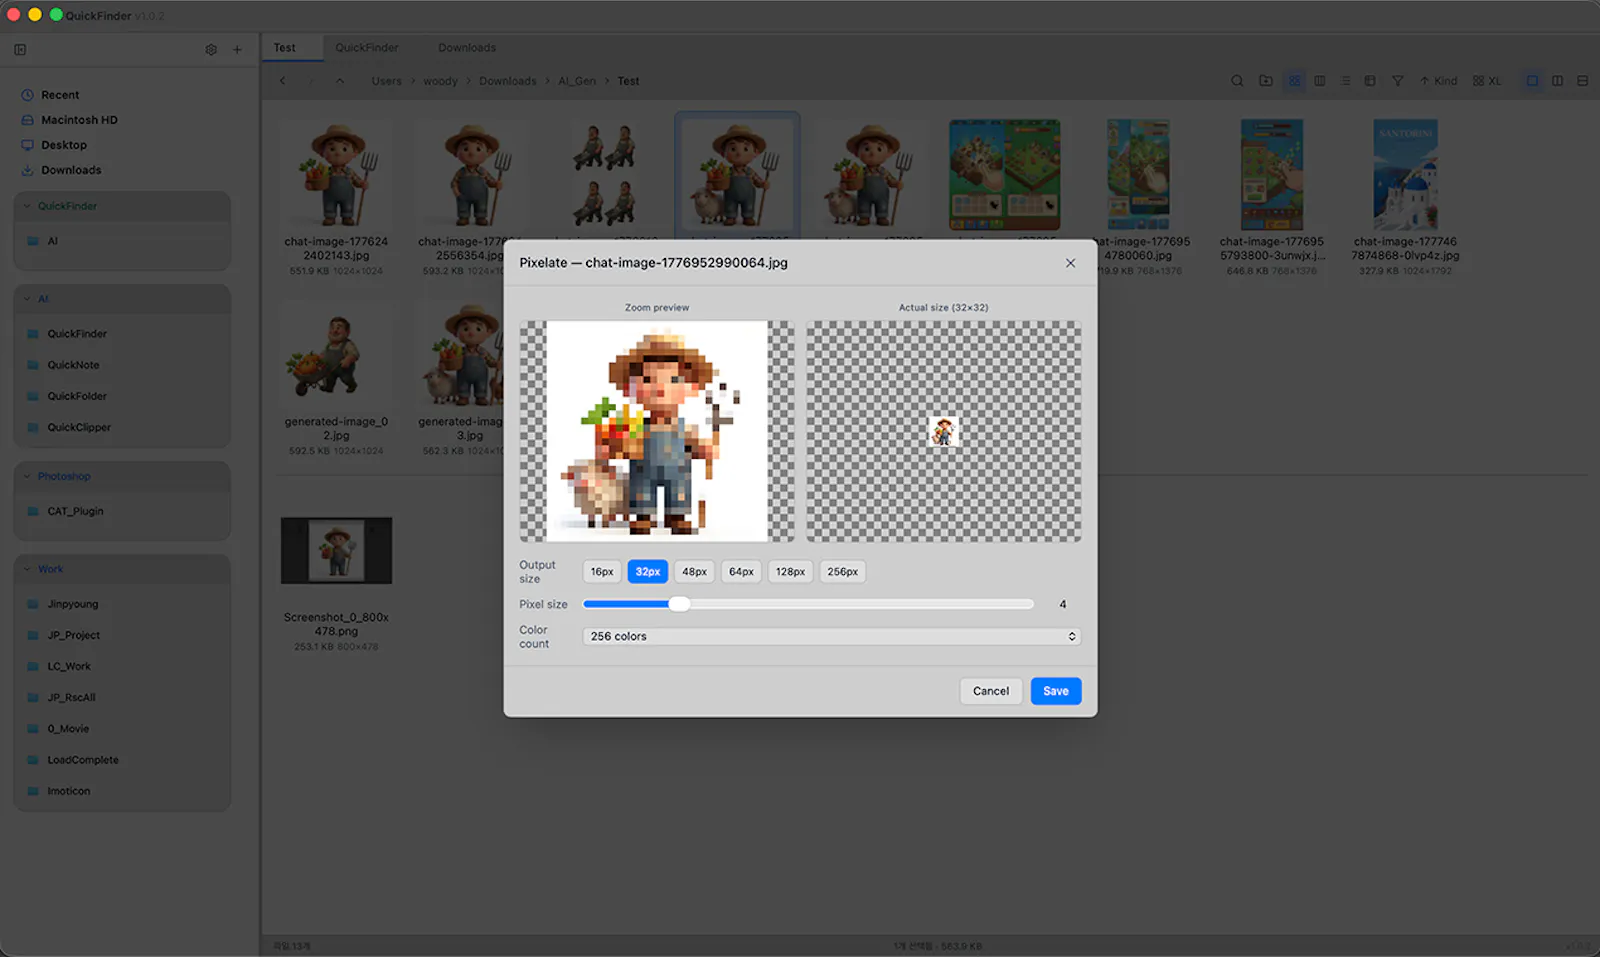Select single pane layout
The width and height of the screenshot is (1600, 957).
pos(1532,81)
